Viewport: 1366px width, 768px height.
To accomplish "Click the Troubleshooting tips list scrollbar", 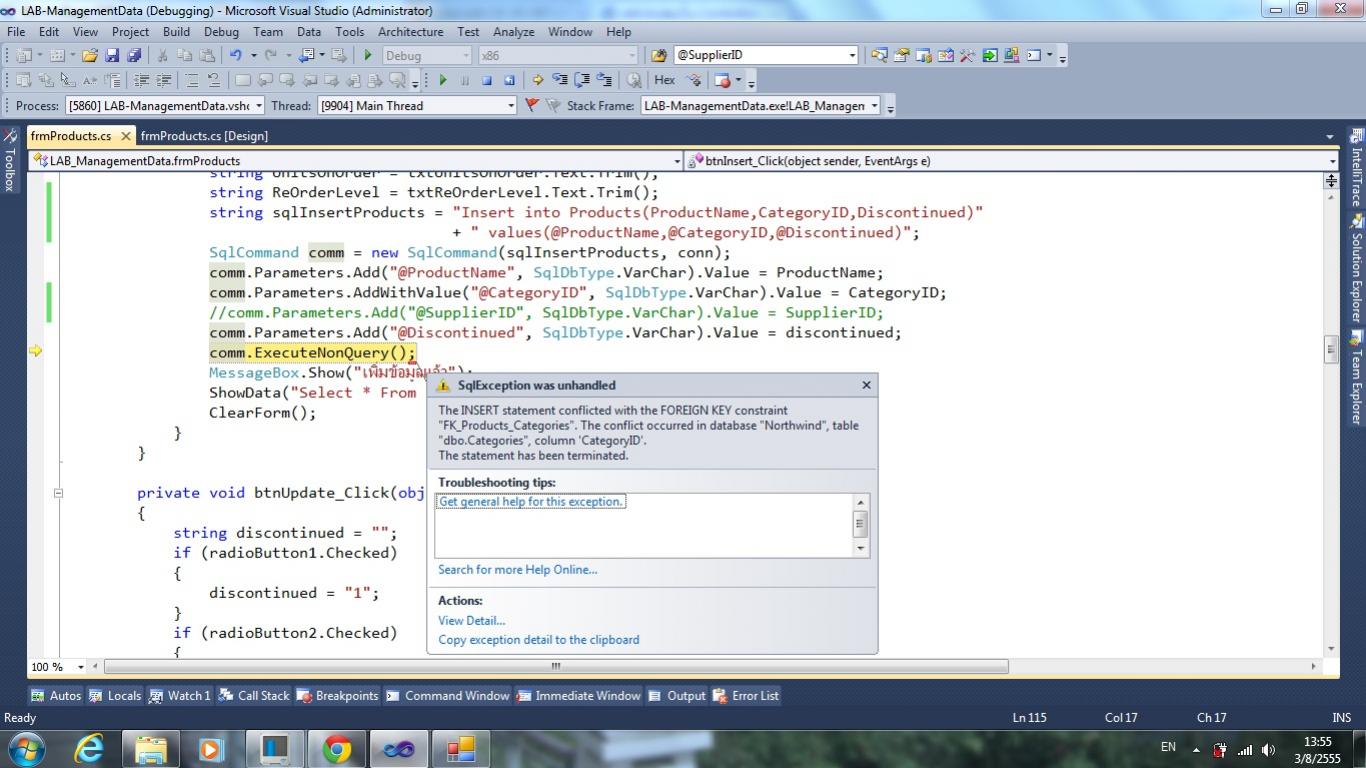I will [859, 524].
